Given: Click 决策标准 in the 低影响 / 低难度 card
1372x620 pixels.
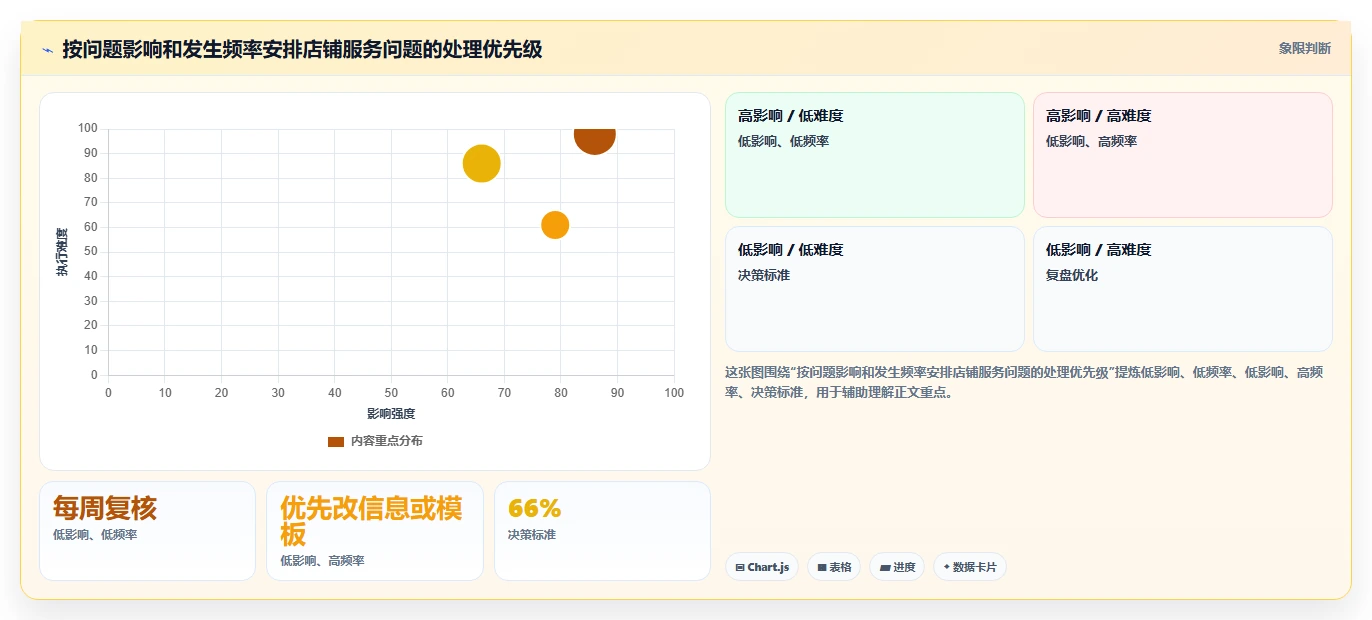Looking at the screenshot, I should click(x=764, y=275).
